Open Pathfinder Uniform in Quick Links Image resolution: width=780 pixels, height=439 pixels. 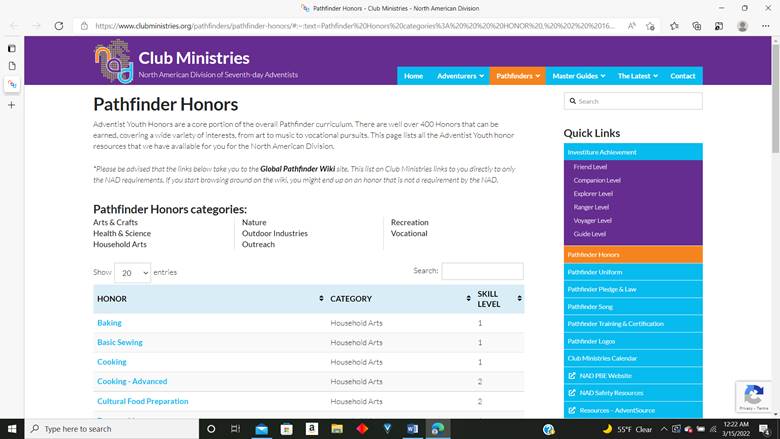[x=633, y=272]
